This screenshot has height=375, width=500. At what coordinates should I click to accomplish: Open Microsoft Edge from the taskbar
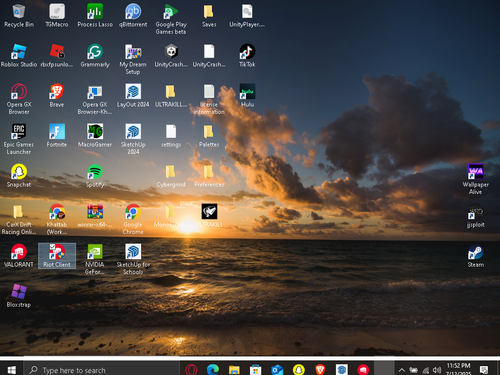[x=213, y=369]
